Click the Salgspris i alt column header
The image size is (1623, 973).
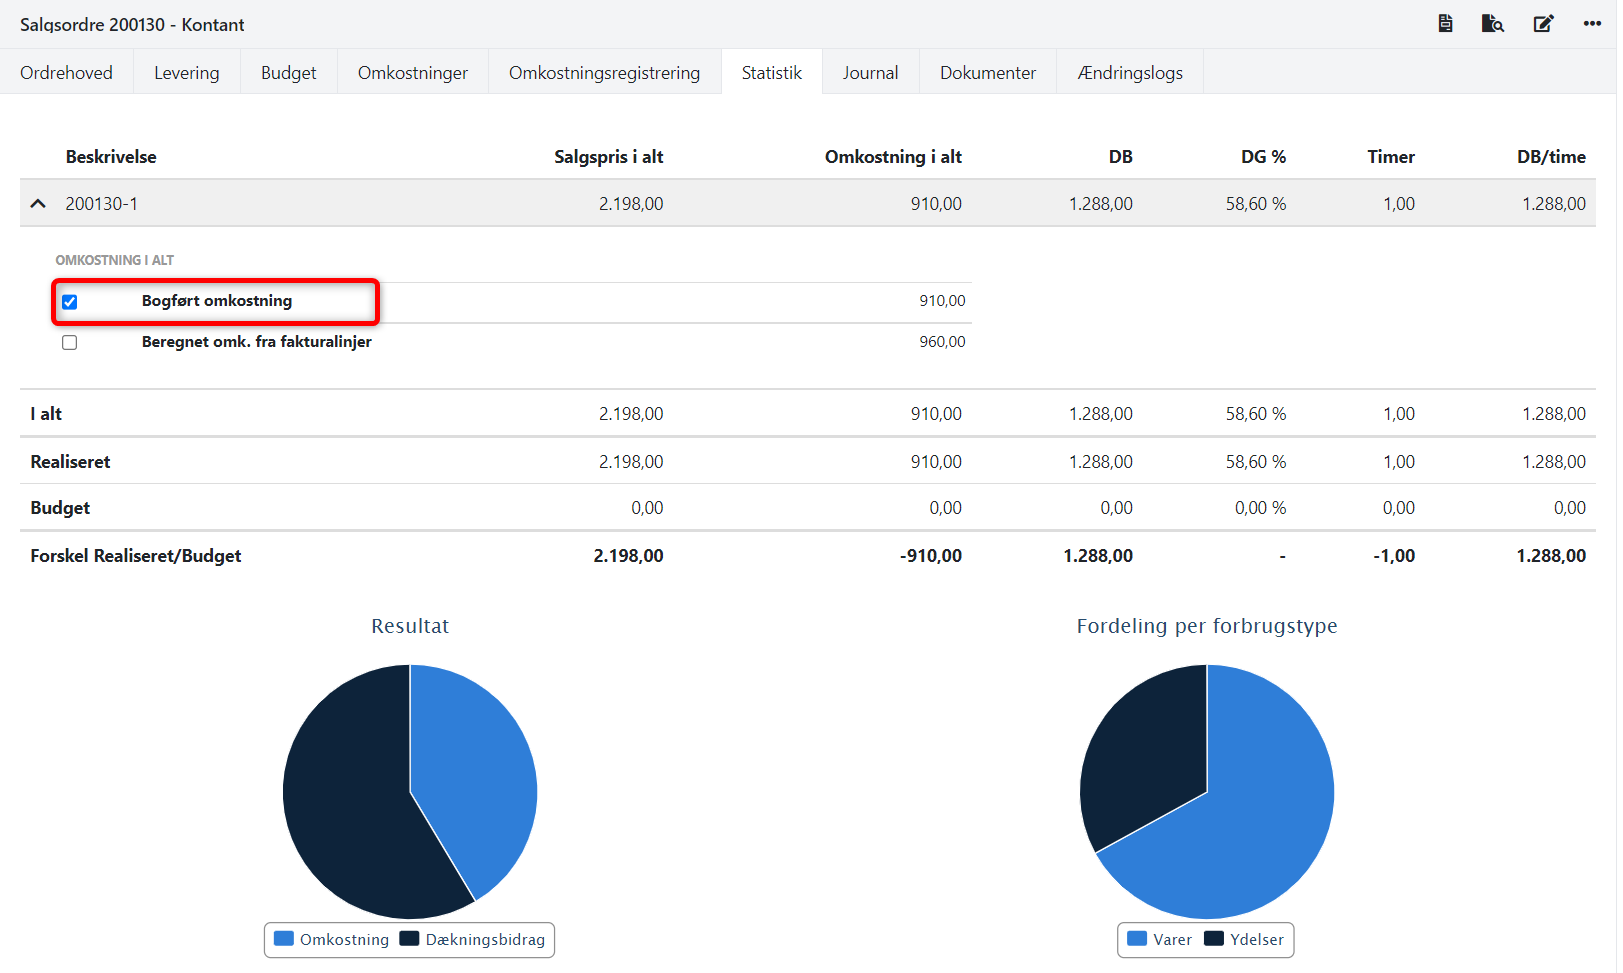pos(608,157)
